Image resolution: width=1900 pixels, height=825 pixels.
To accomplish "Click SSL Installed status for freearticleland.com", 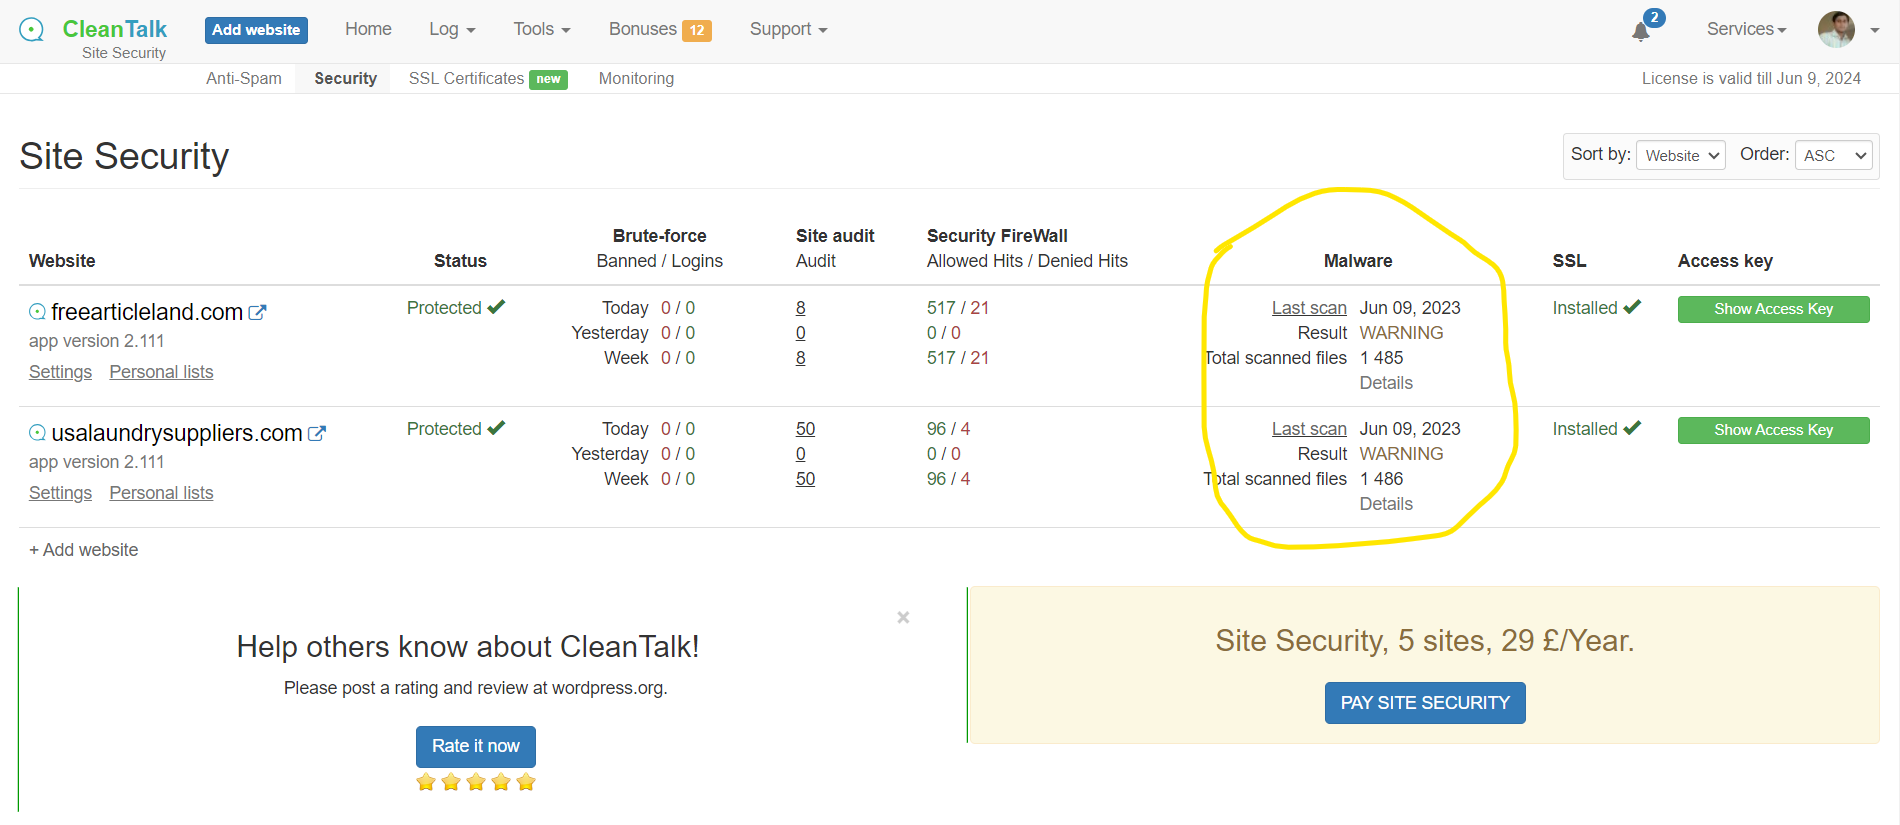I will (1597, 308).
